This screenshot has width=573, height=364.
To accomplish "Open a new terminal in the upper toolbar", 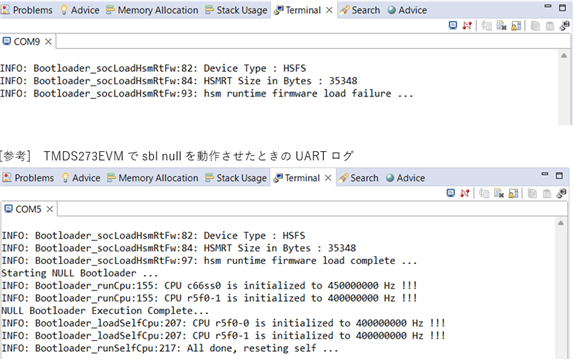I will click(x=453, y=26).
